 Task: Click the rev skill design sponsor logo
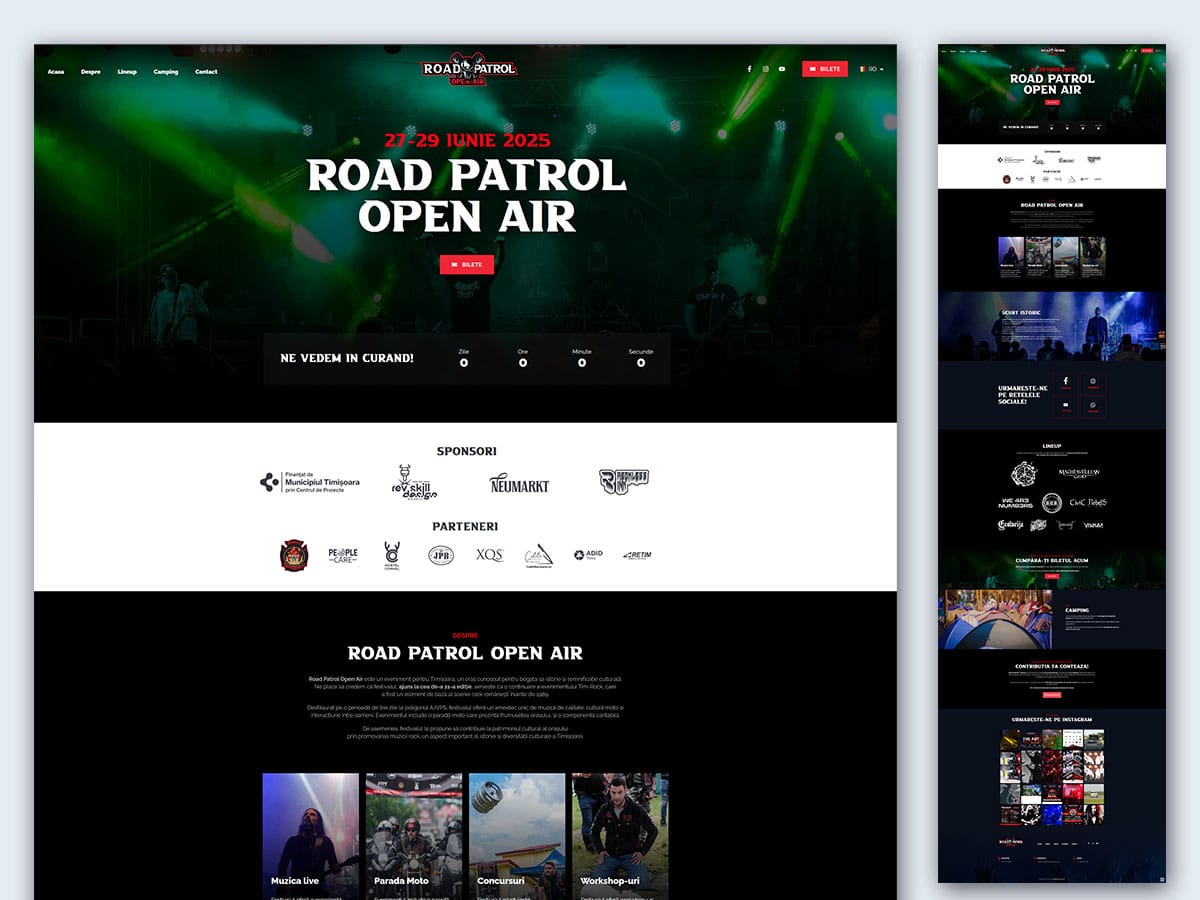click(414, 482)
